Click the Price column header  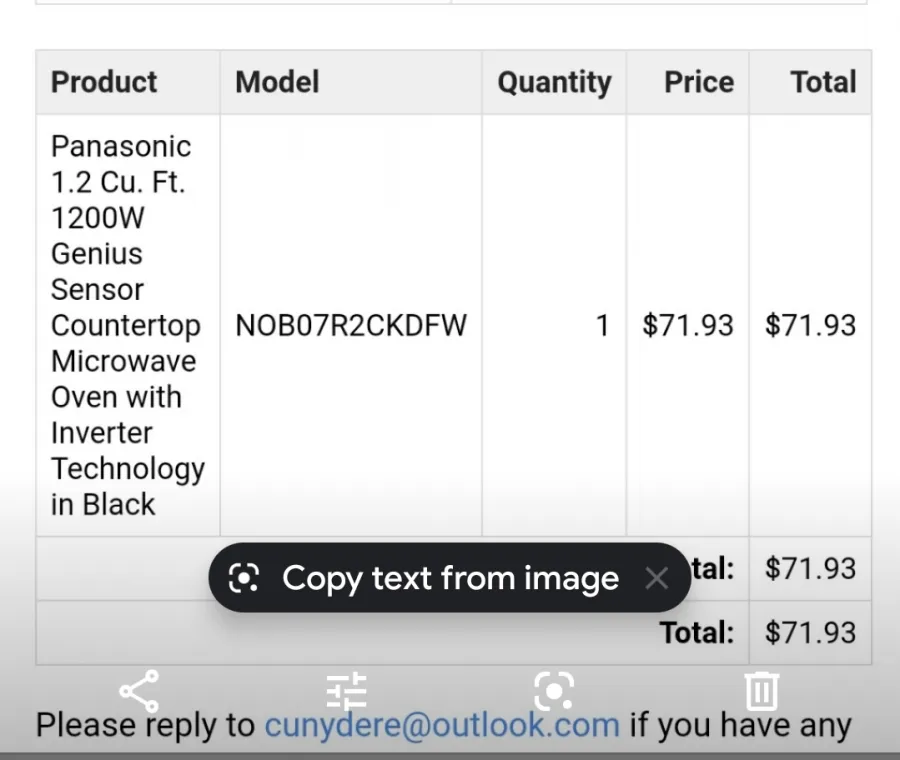699,82
